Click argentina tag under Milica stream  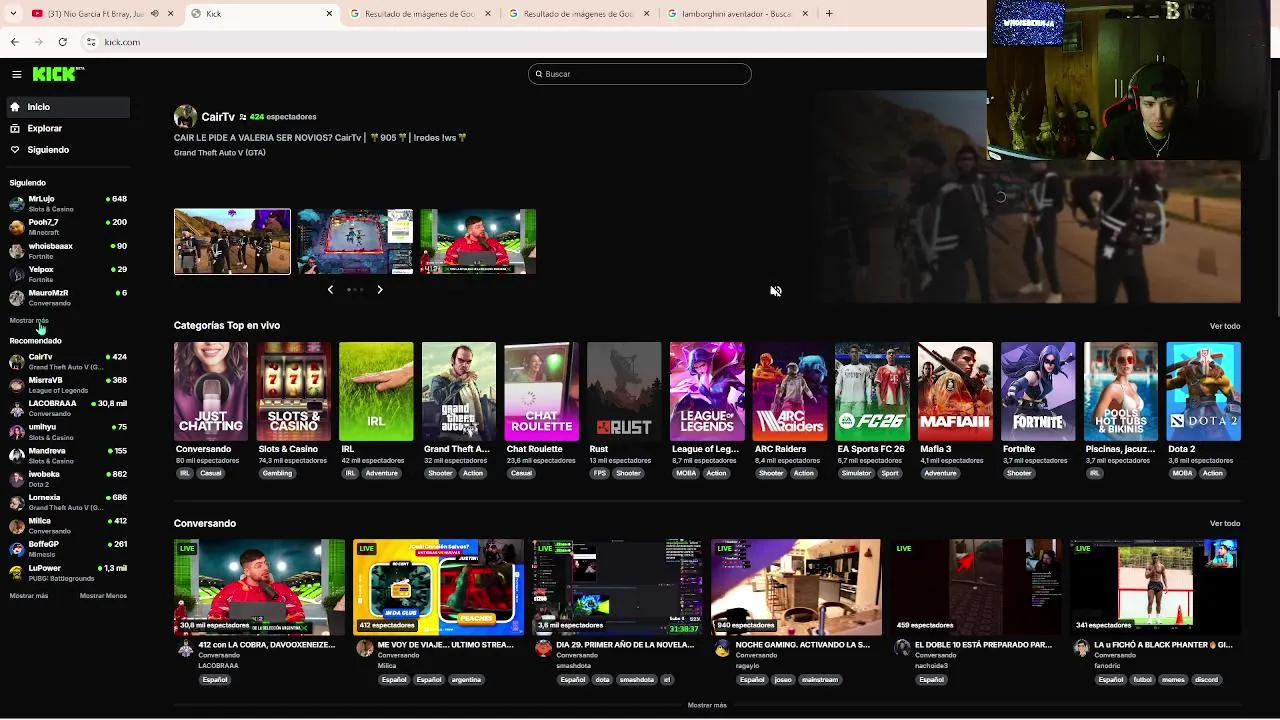[x=466, y=680]
